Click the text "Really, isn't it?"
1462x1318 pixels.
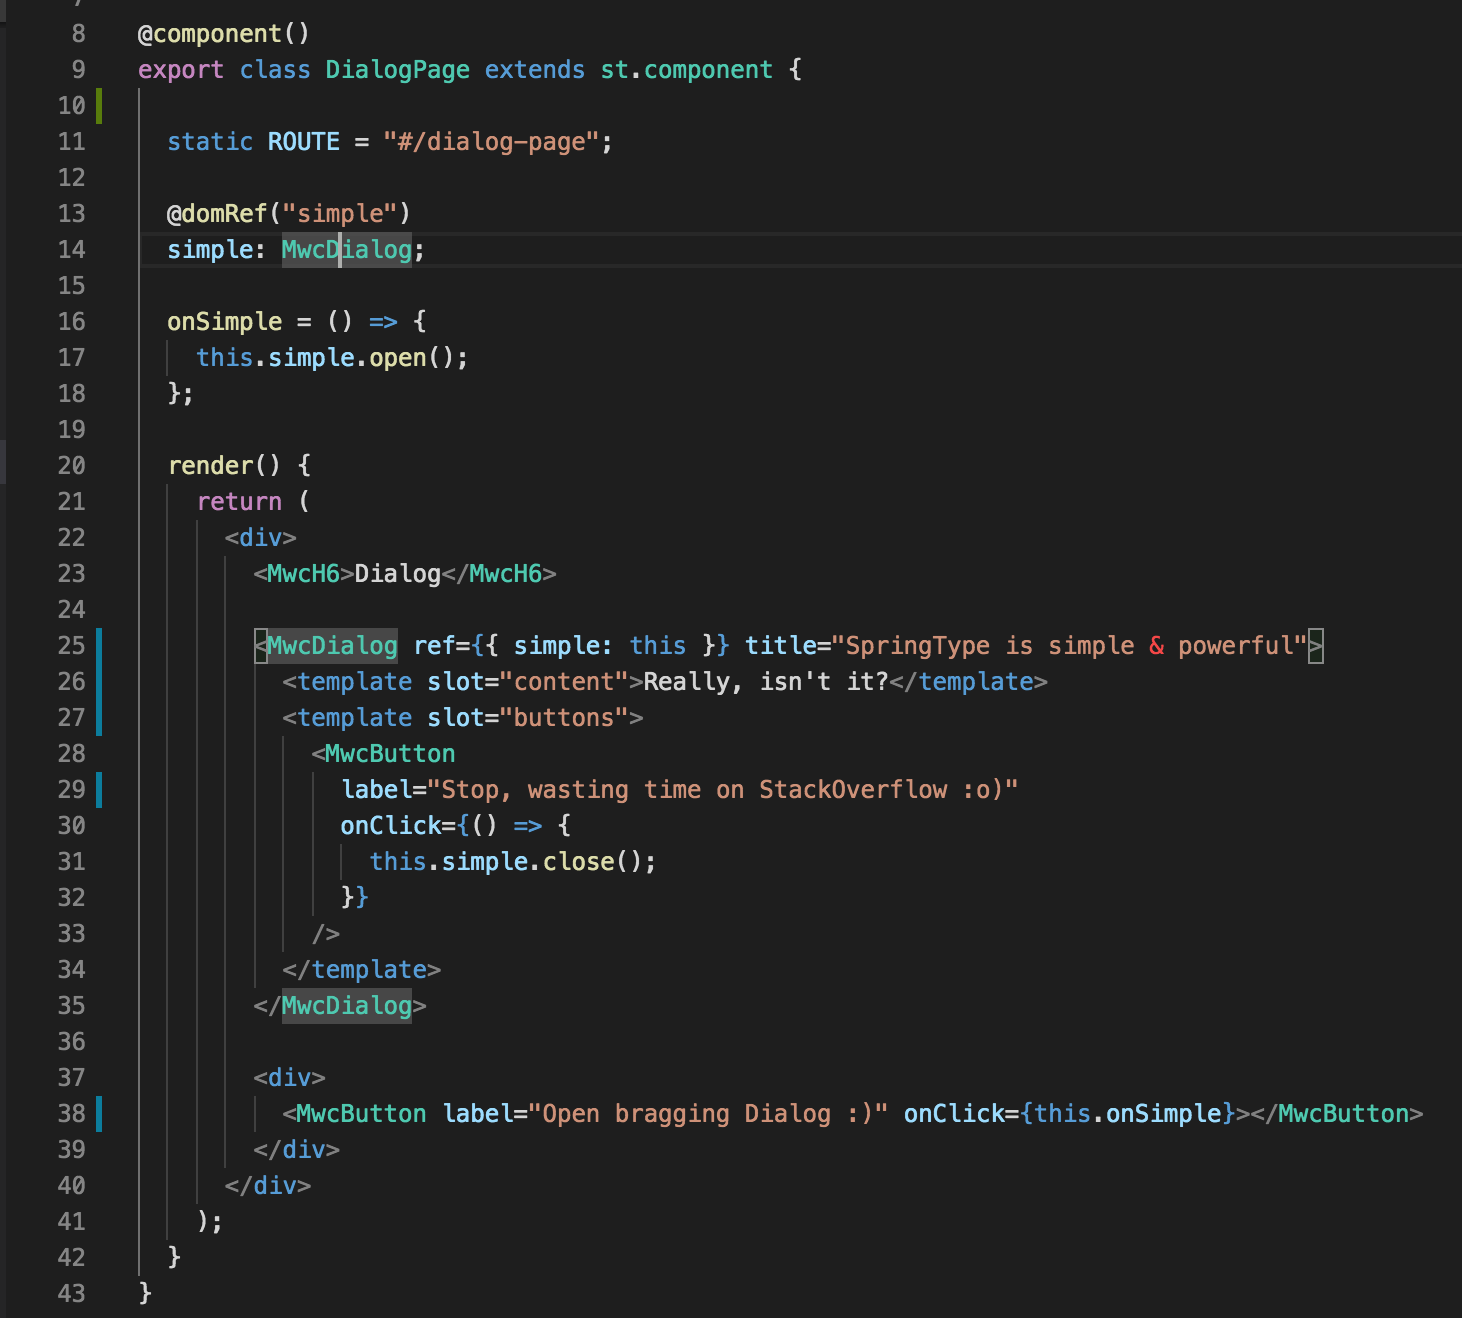coord(766,682)
